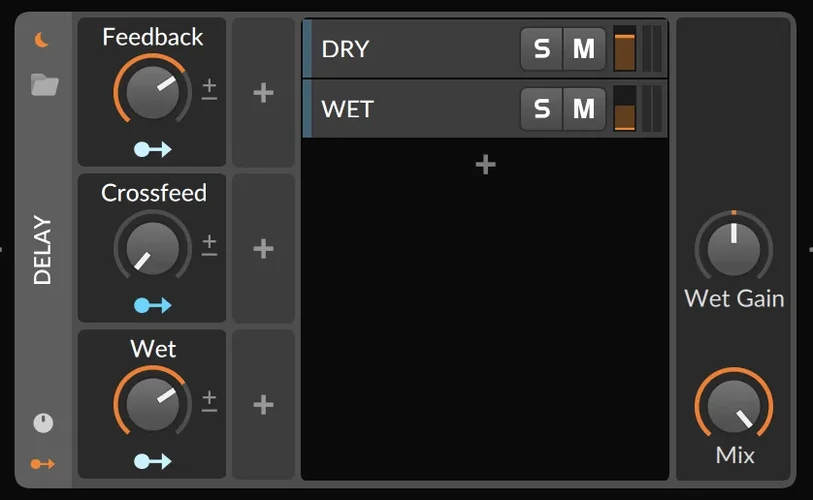Click the orange arrow icon at bottom-left
The width and height of the screenshot is (813, 500).
point(43,464)
